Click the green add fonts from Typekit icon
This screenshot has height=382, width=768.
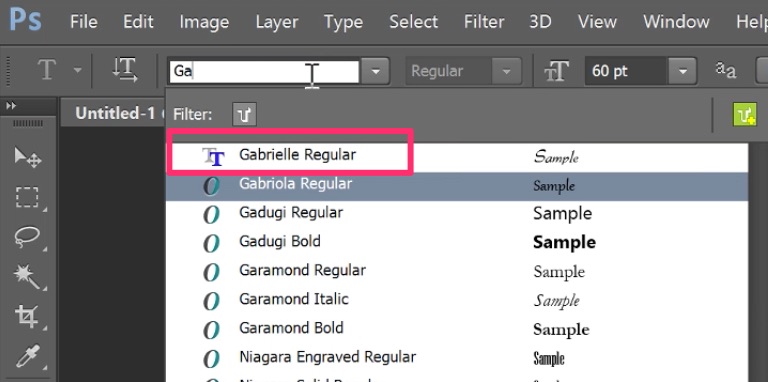744,115
